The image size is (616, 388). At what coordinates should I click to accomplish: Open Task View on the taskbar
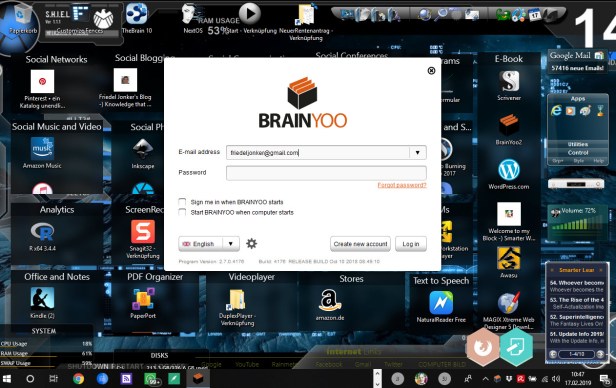coord(53,379)
